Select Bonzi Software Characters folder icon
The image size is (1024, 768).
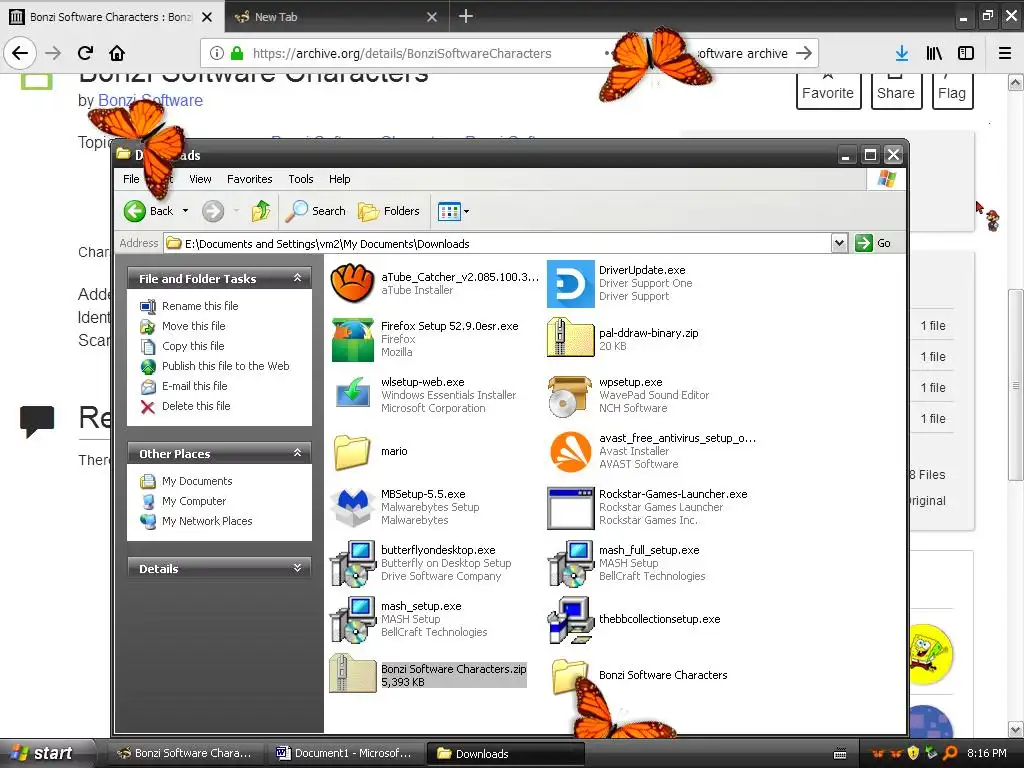click(569, 675)
